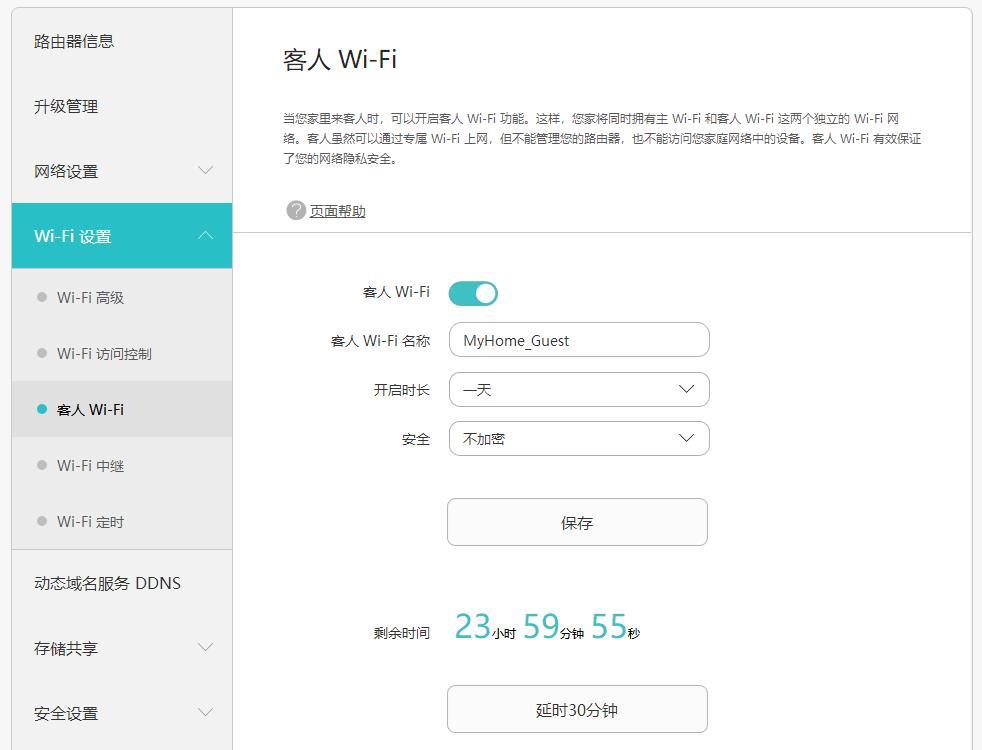
Task: Expand the 网络设置 section
Action: click(122, 171)
